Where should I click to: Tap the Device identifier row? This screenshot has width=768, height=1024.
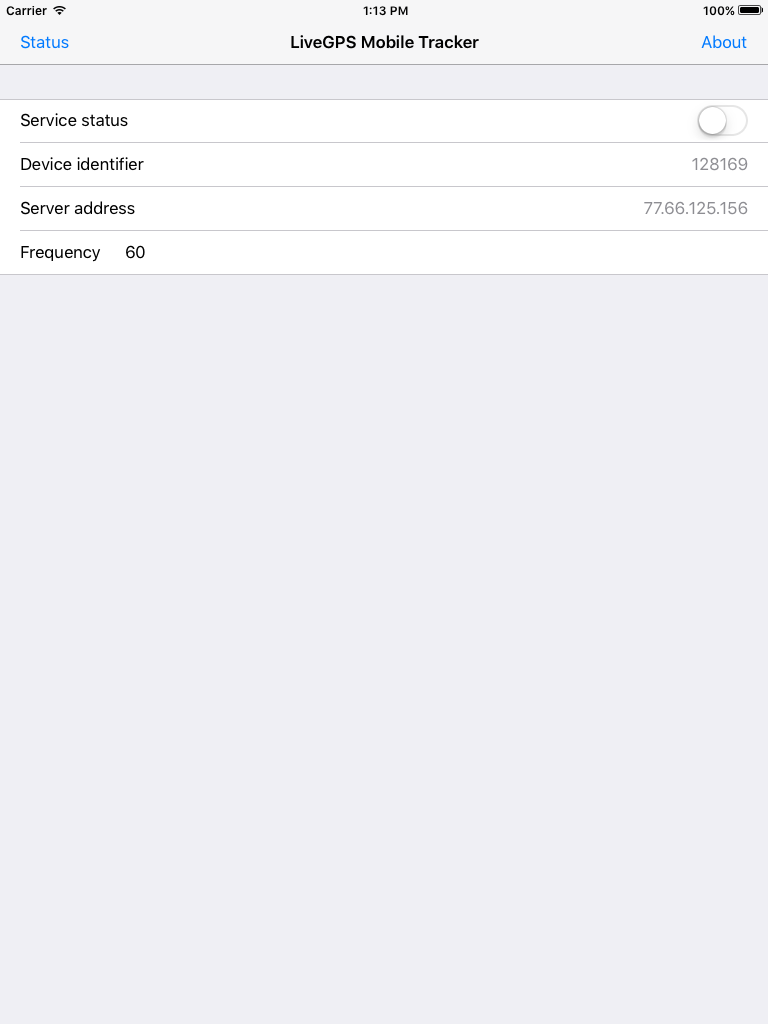(x=384, y=164)
